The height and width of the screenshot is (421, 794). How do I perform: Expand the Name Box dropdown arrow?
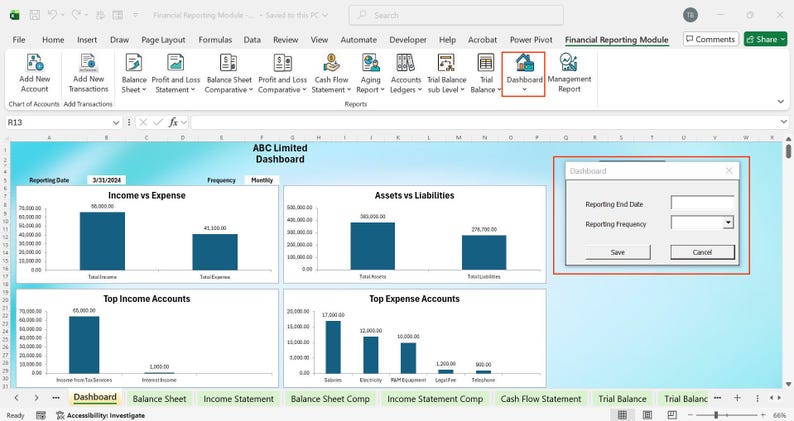coord(115,123)
